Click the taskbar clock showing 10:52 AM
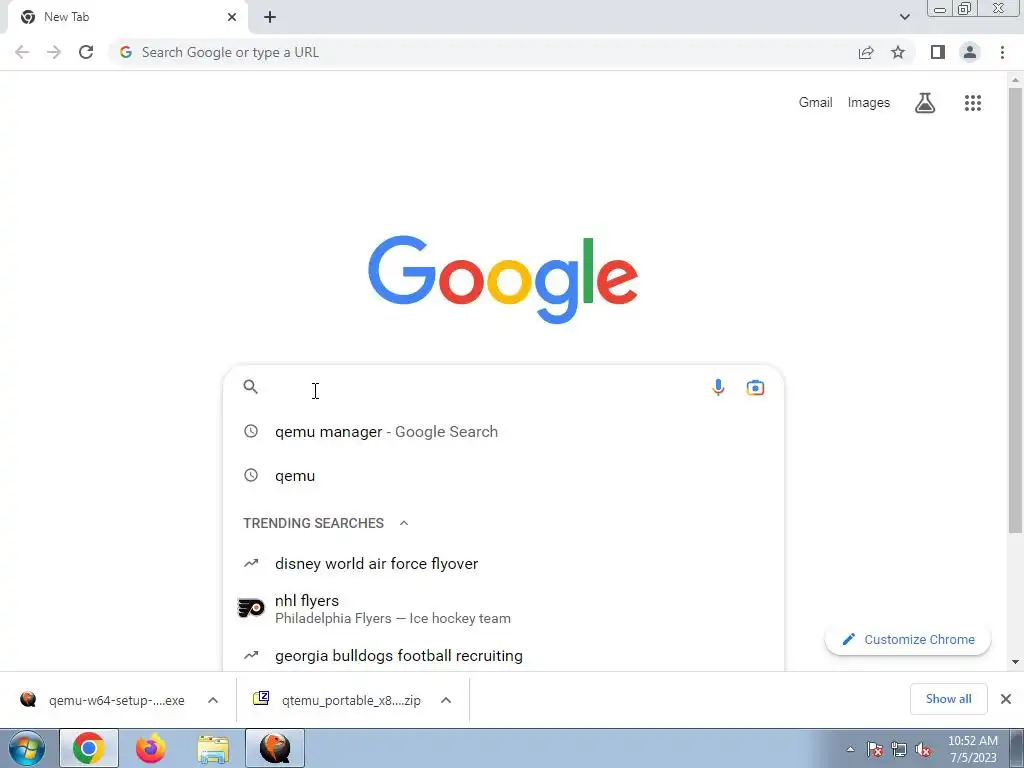Viewport: 1024px width, 768px height. point(973,749)
